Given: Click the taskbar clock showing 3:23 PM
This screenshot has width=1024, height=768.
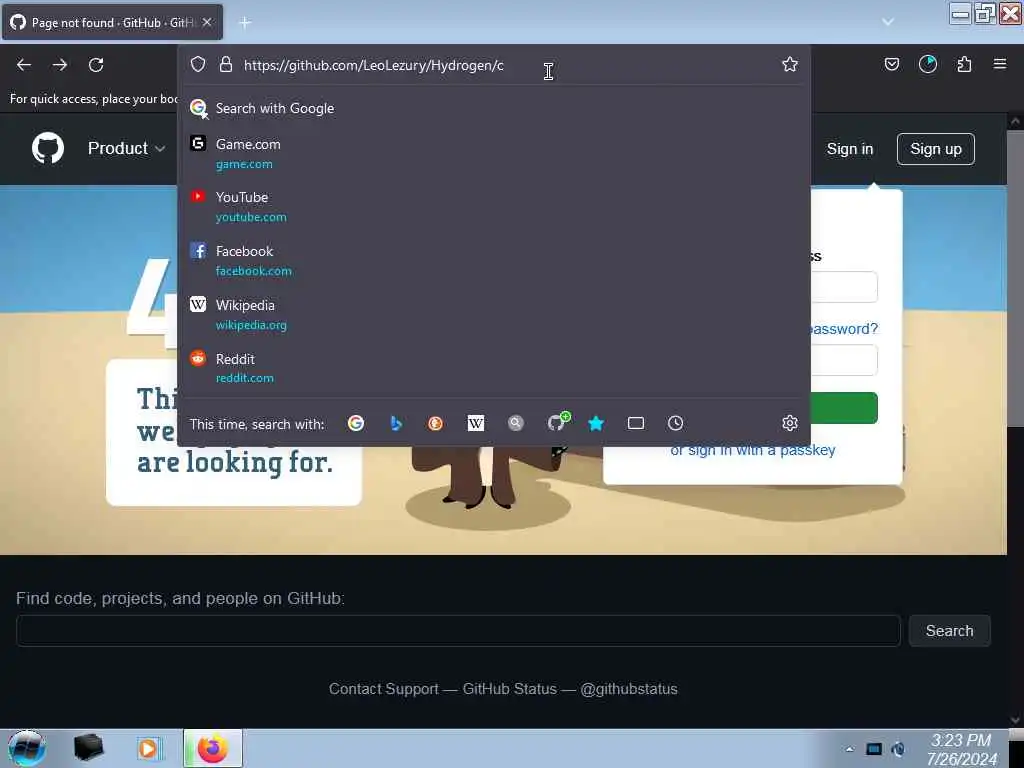Looking at the screenshot, I should coord(961,749).
